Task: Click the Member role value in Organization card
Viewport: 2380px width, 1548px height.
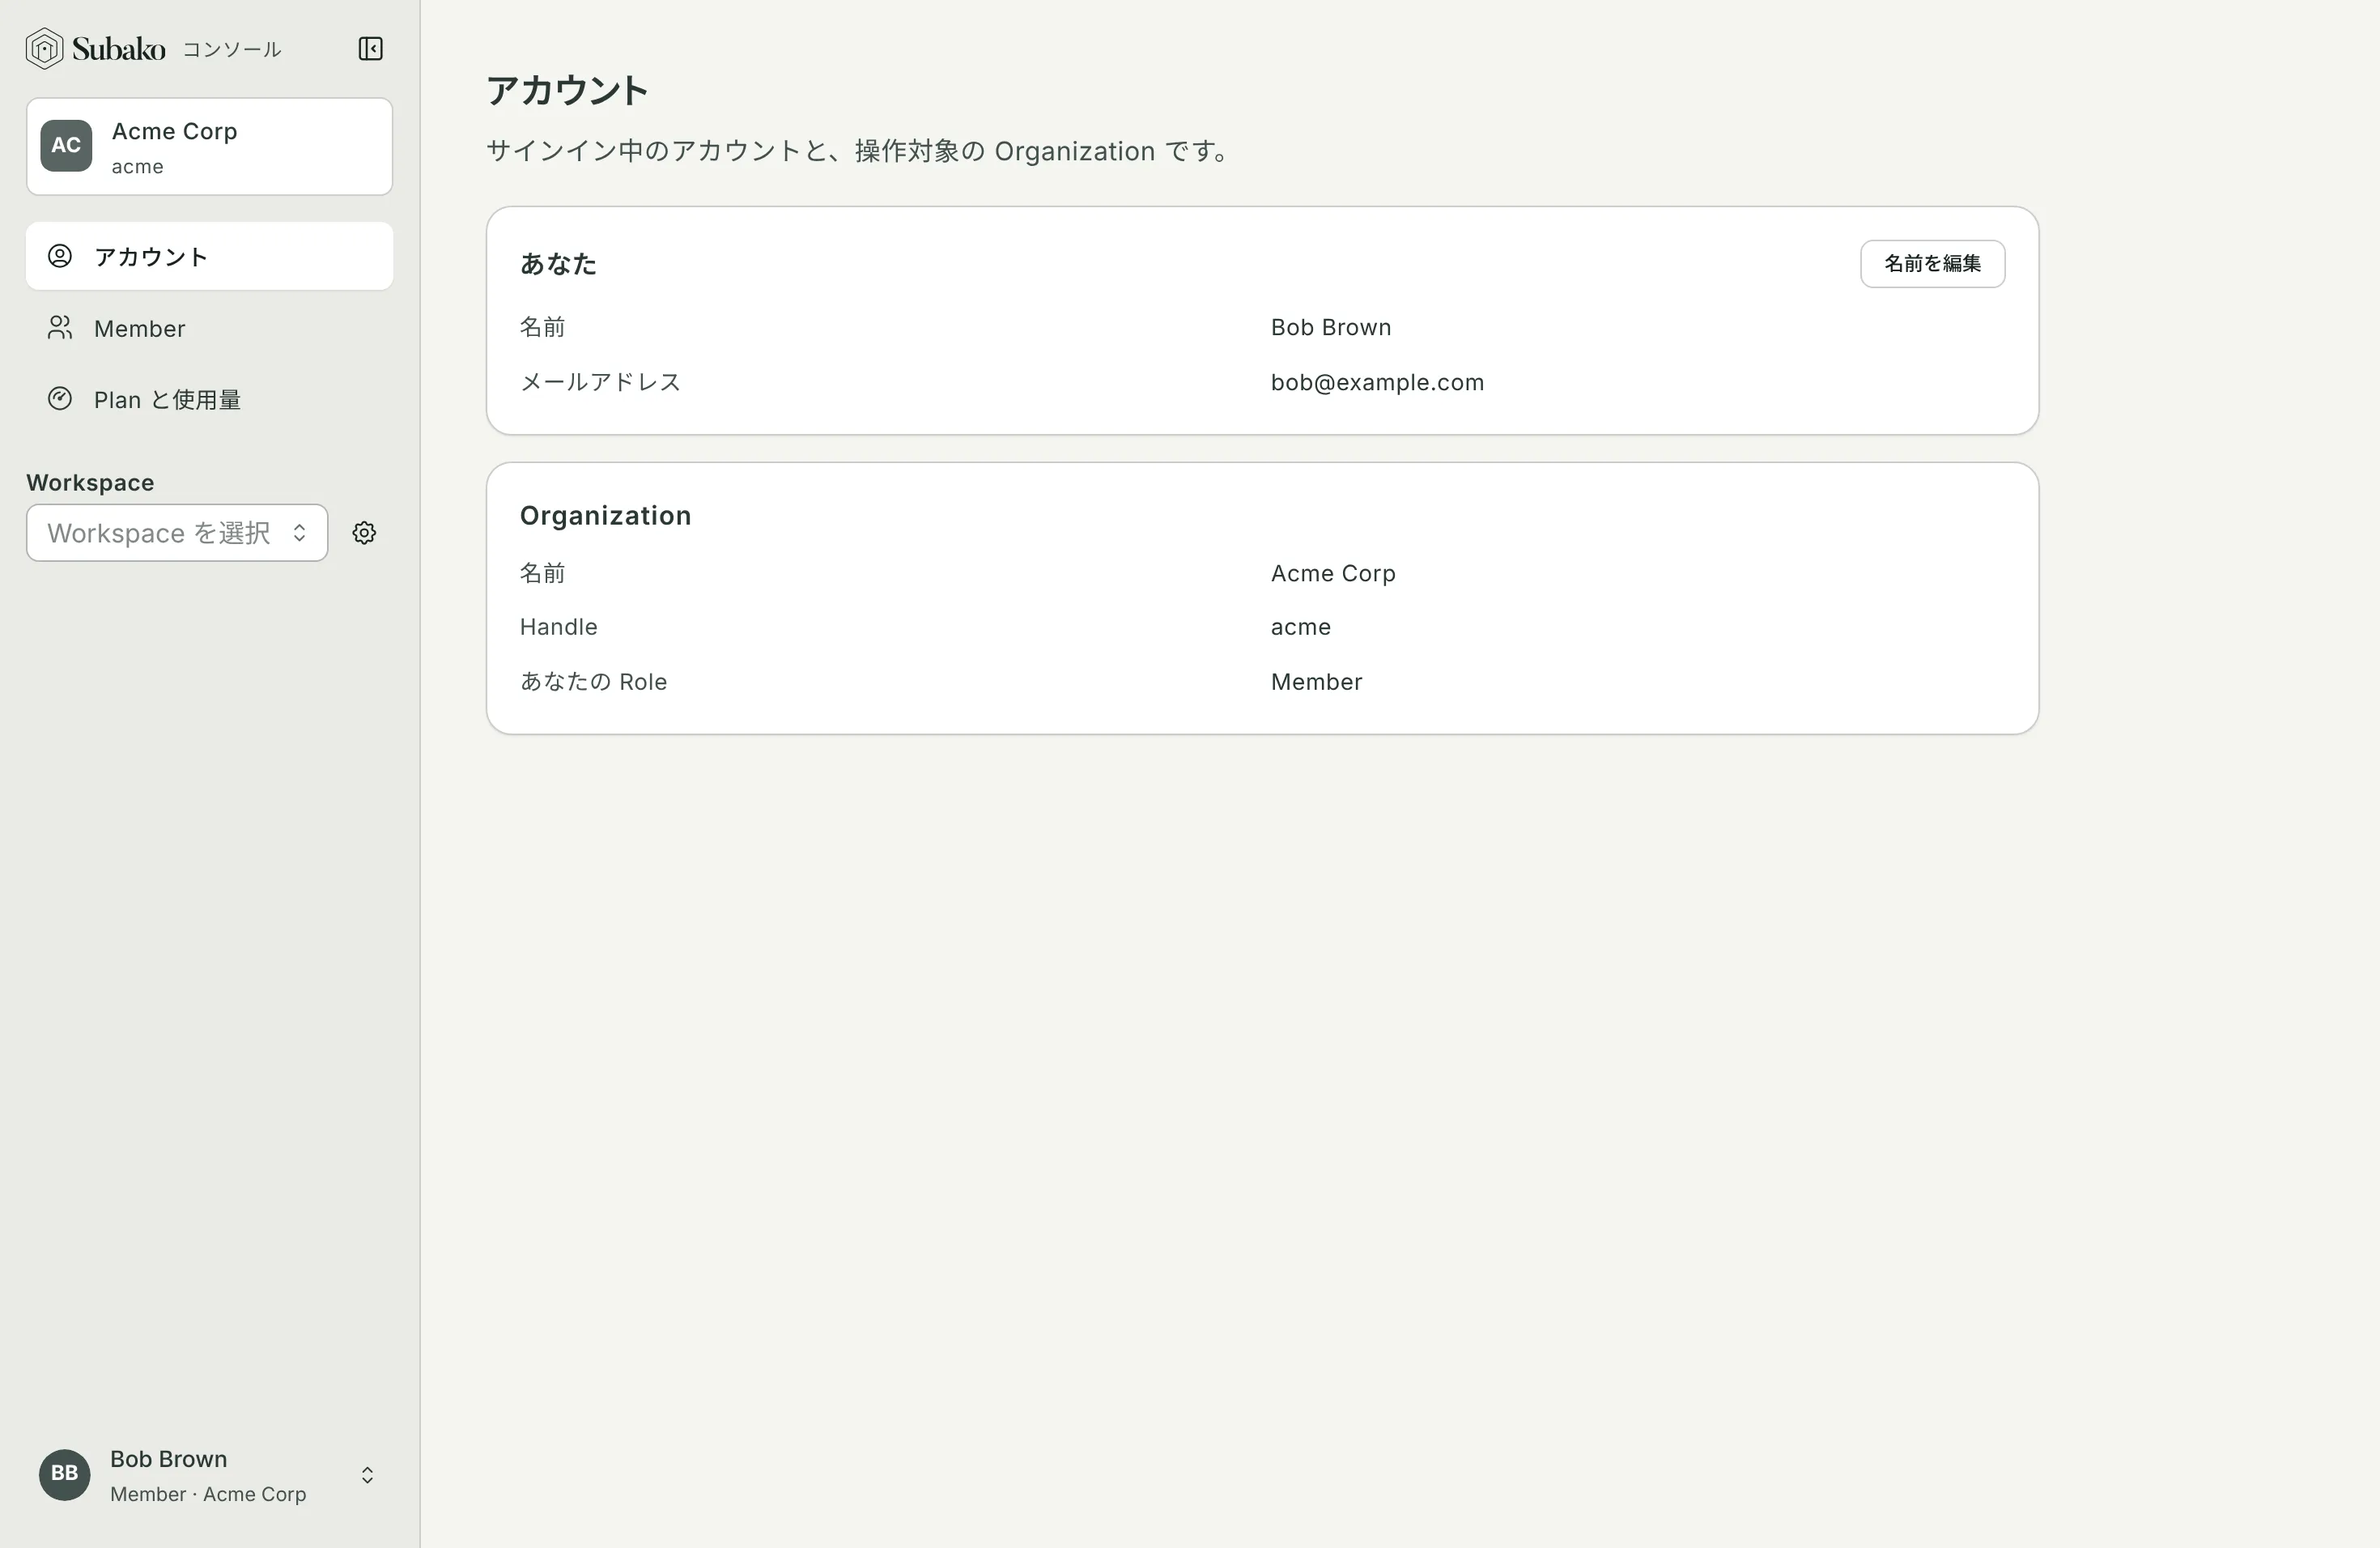Action: click(1316, 682)
